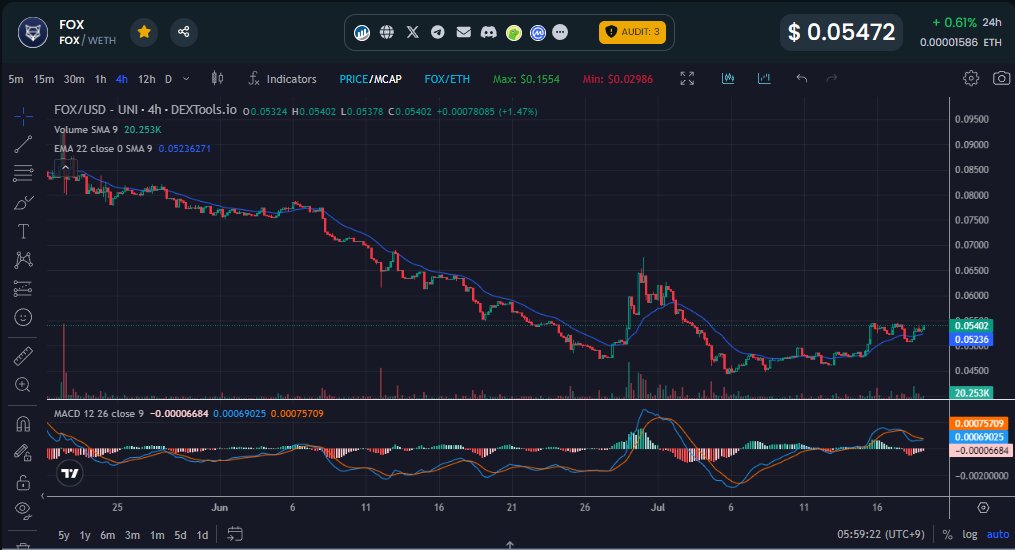Viewport: 1015px width, 550px height.
Task: Toggle the PRICE/MCAP display
Action: 370,79
